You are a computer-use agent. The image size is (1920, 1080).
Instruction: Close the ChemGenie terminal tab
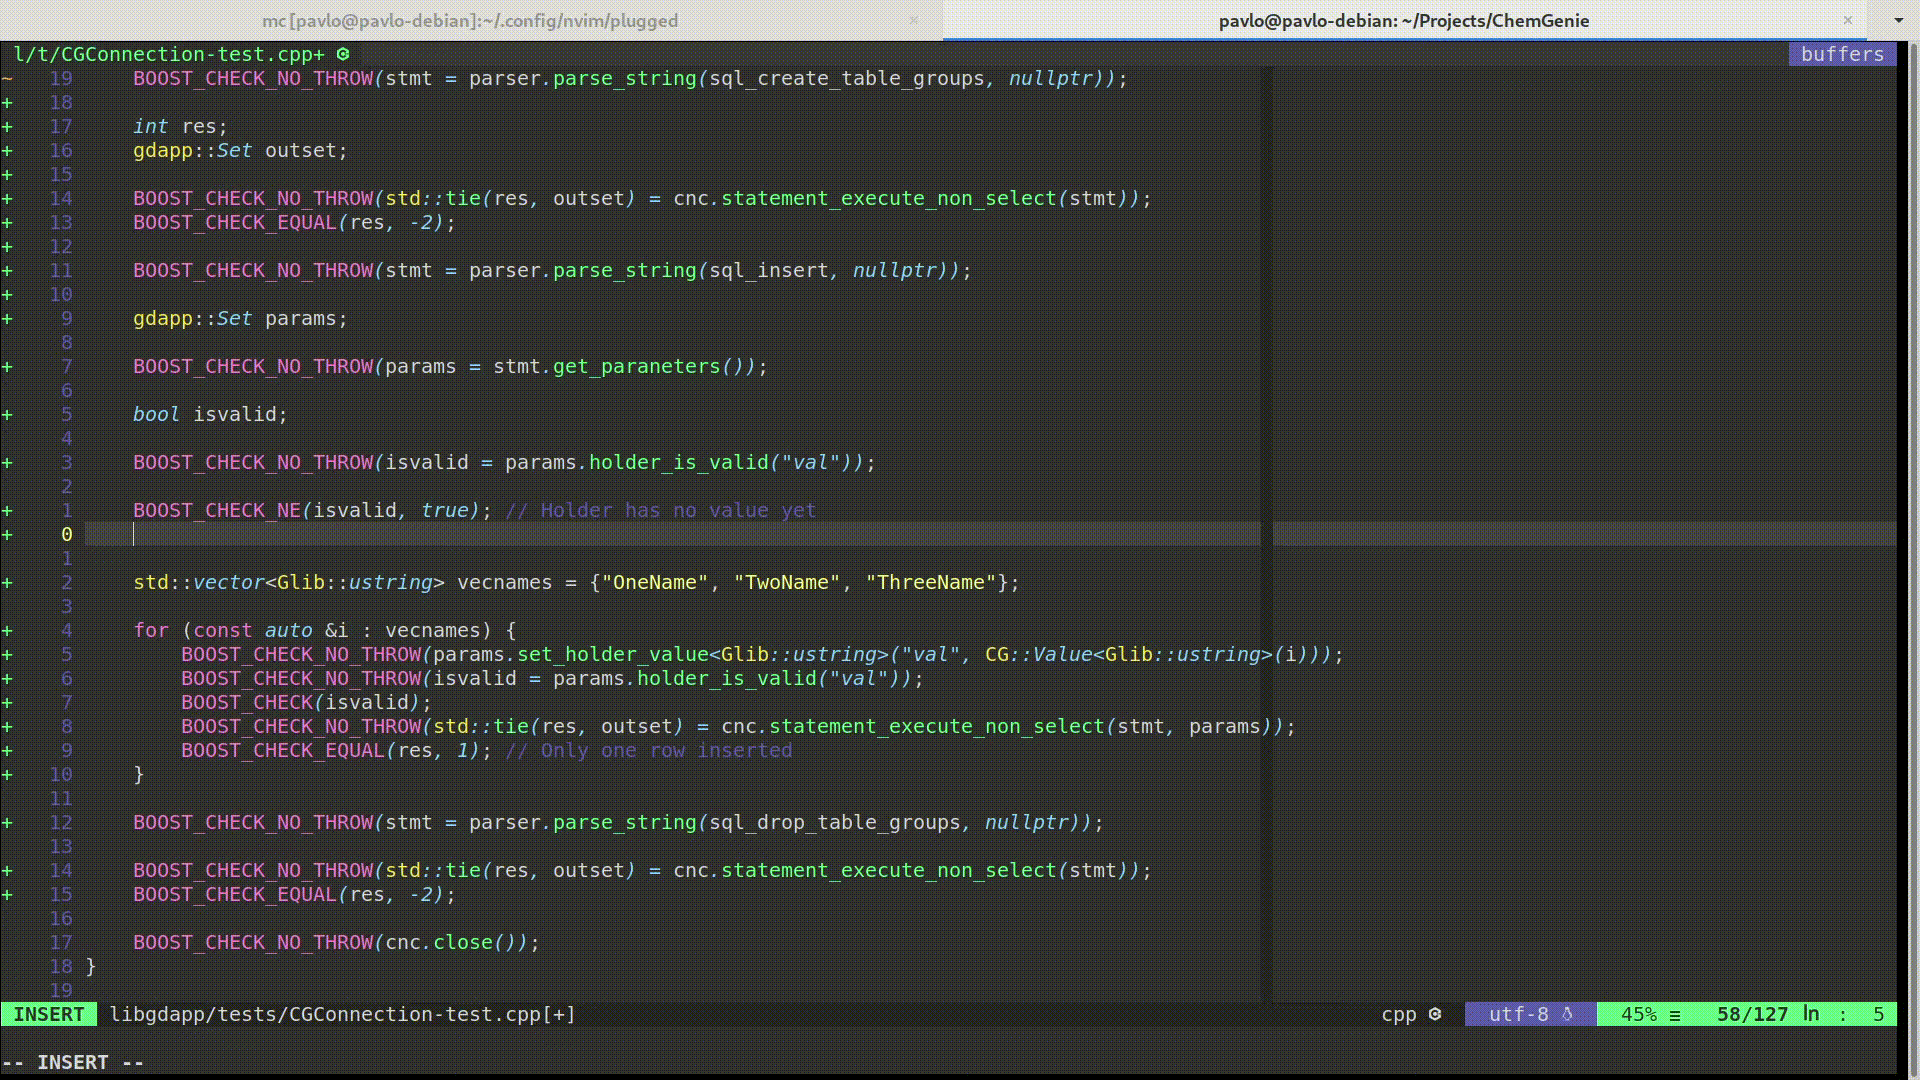coord(1846,20)
